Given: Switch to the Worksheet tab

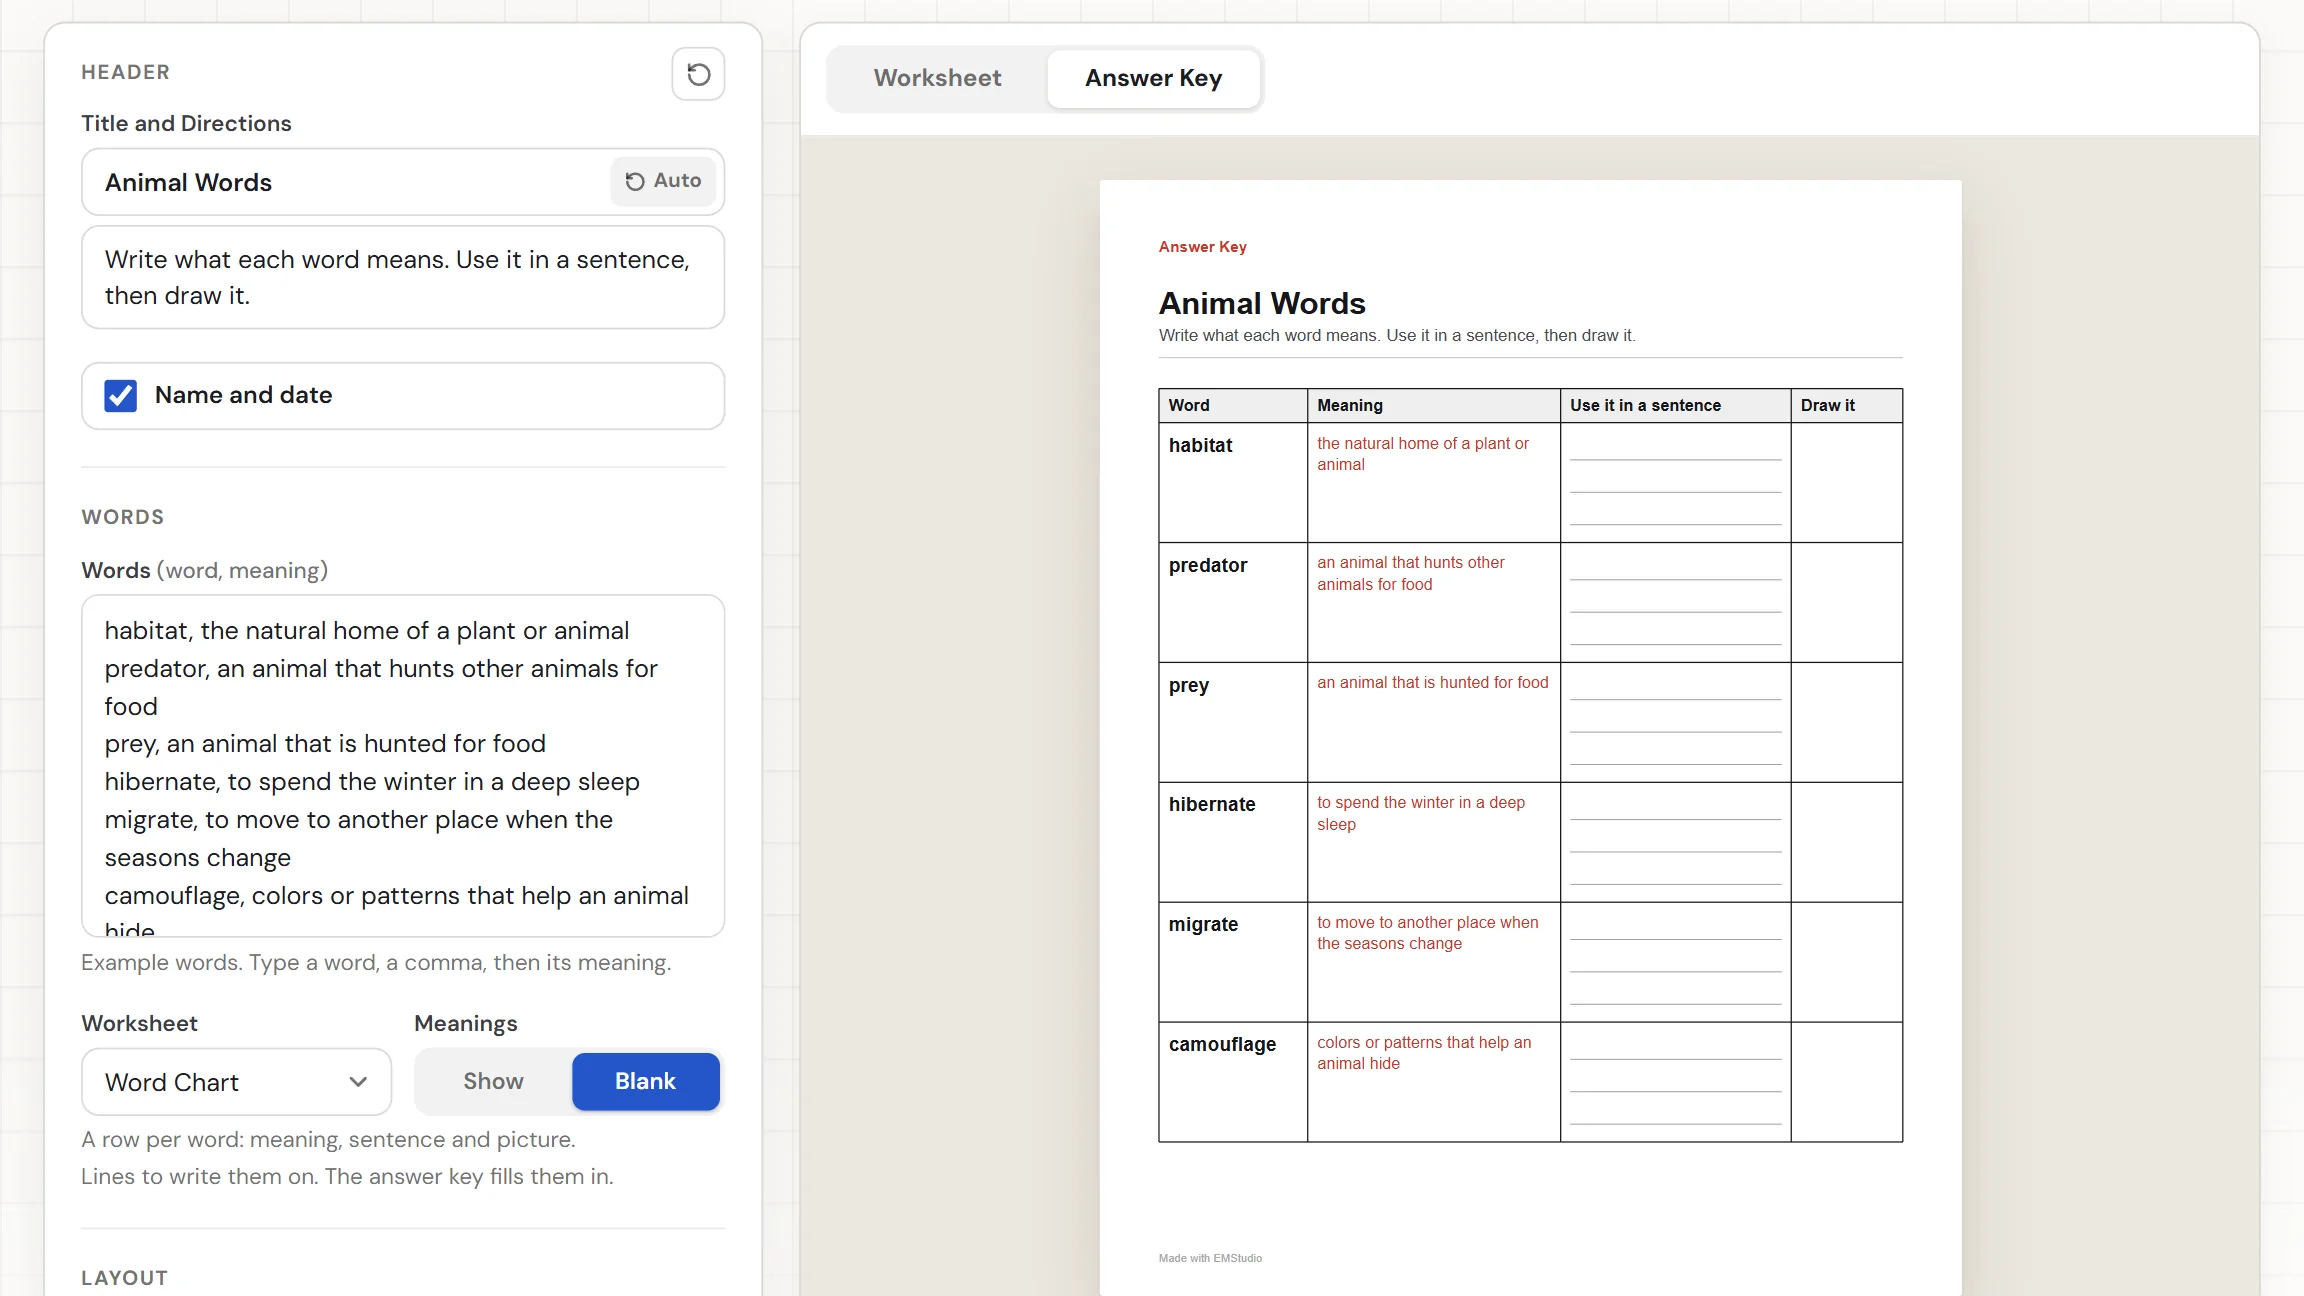Looking at the screenshot, I should tap(937, 78).
